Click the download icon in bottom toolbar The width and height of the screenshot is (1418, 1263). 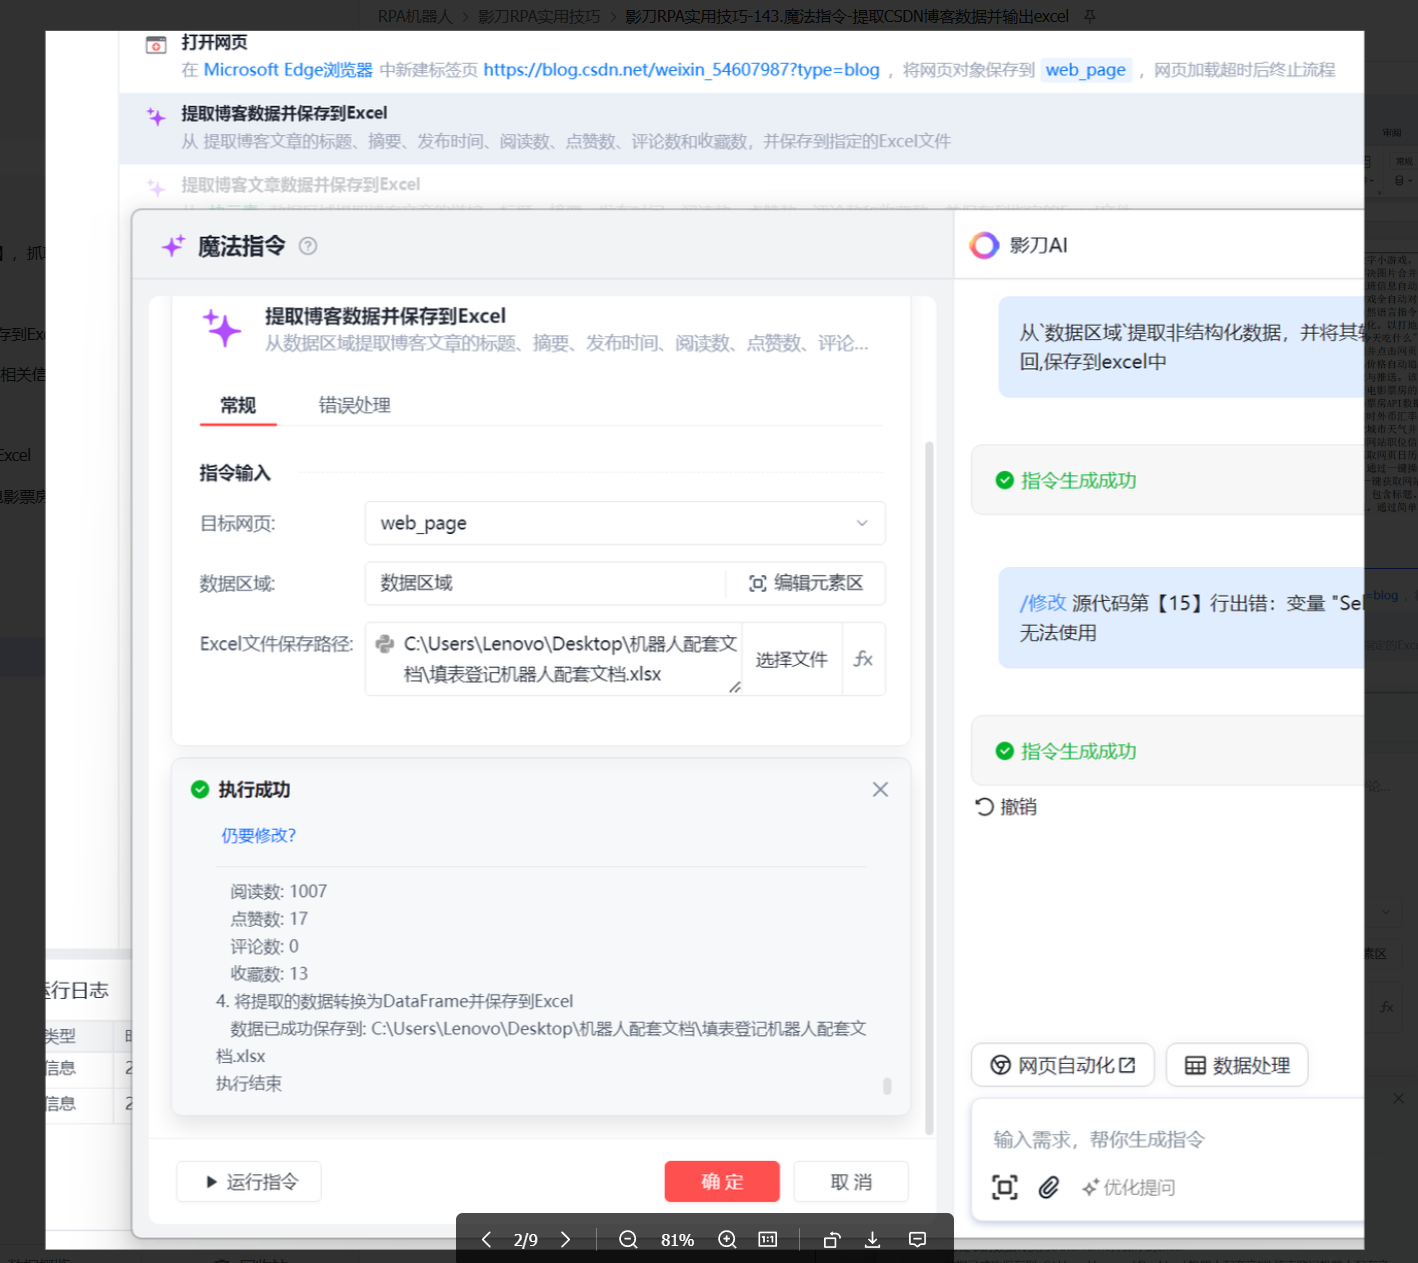[x=872, y=1239]
